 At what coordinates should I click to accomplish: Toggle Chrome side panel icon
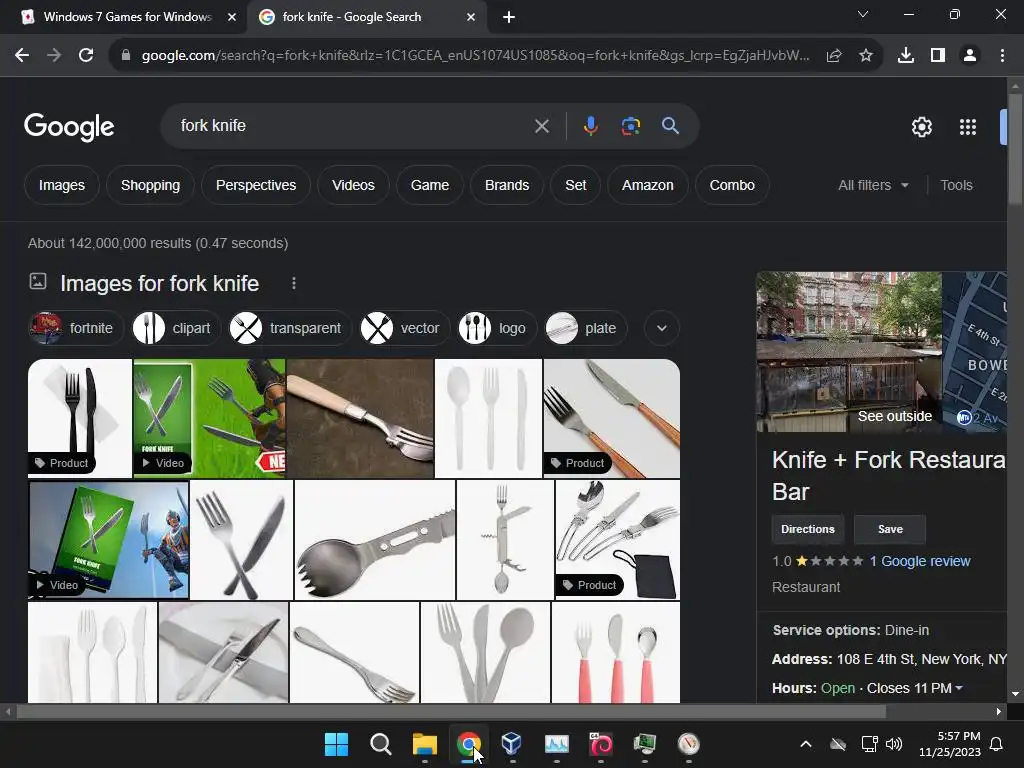[x=938, y=56]
